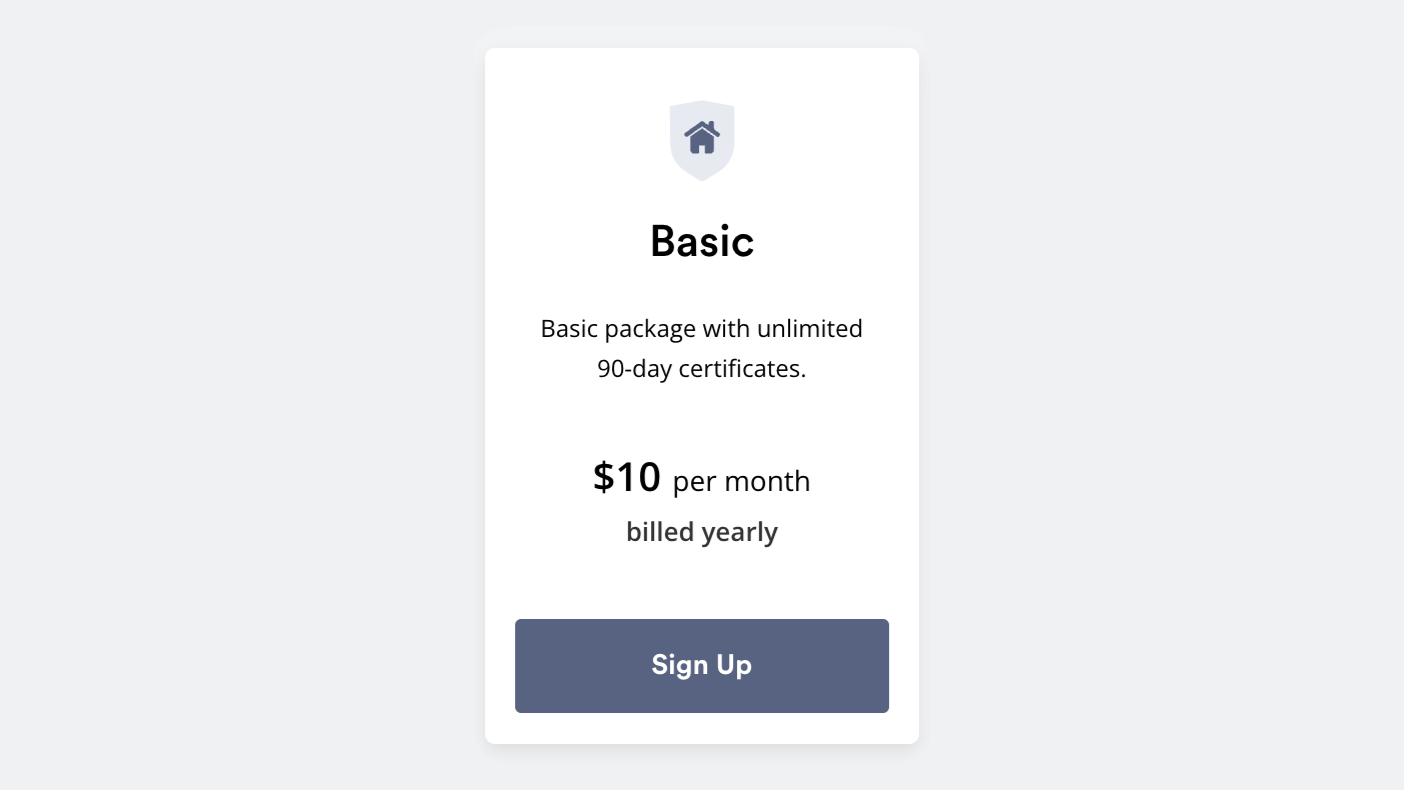Viewport: 1404px width, 790px height.
Task: Click the word "month" beside the price
Action: pos(768,481)
